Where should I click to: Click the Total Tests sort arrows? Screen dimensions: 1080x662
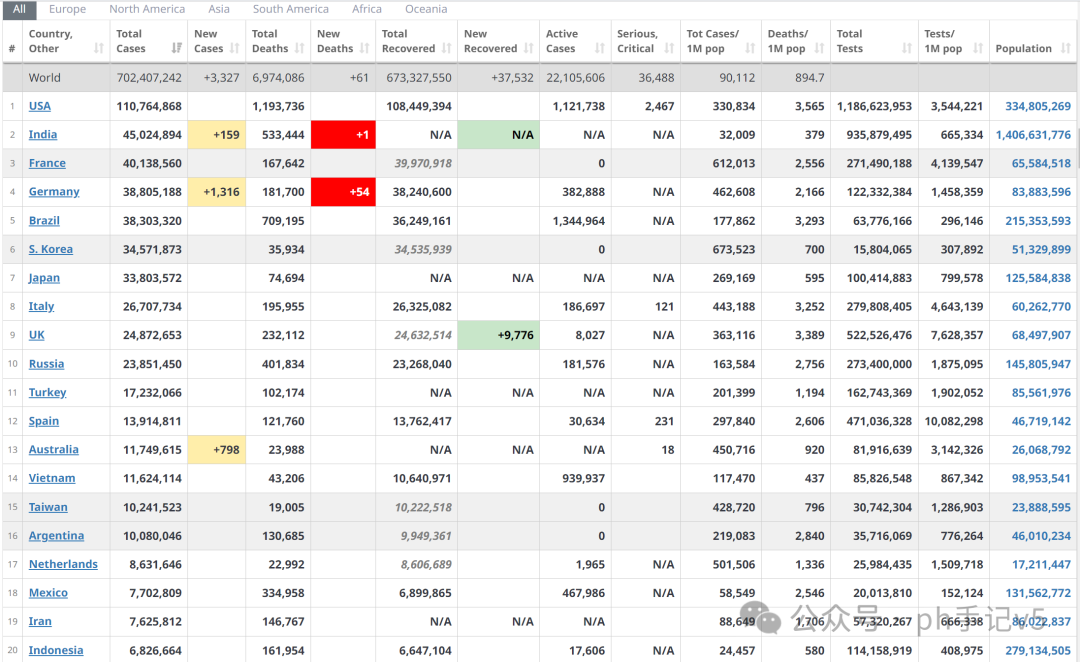point(907,48)
